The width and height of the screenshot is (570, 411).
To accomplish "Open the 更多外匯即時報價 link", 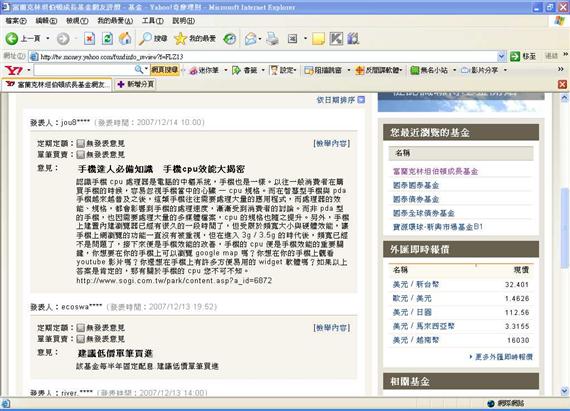I will [x=504, y=357].
